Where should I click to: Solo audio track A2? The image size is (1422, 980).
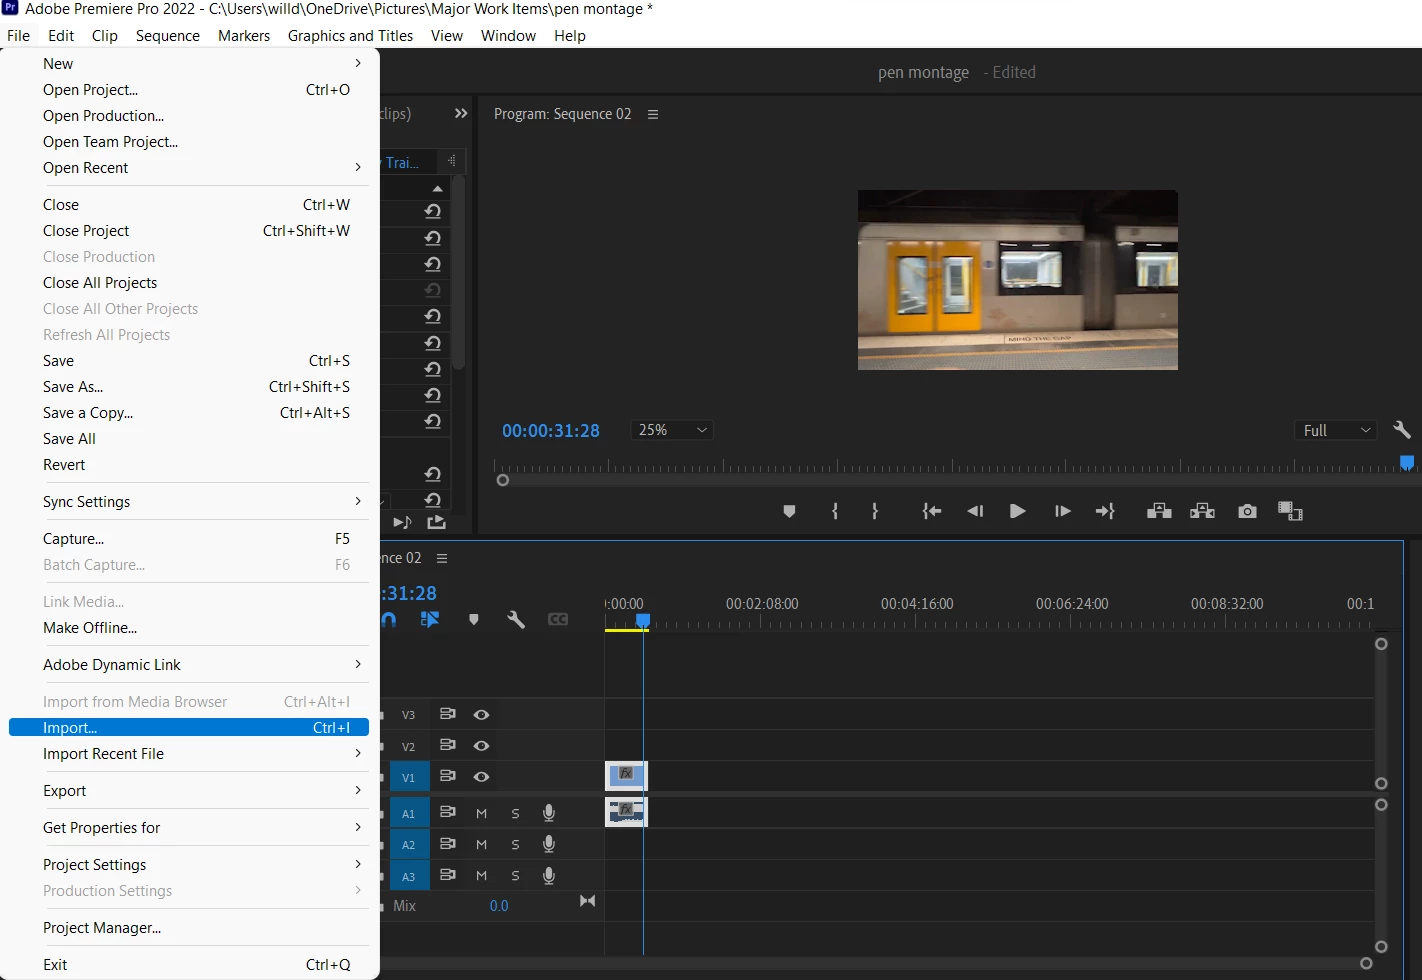[515, 845]
